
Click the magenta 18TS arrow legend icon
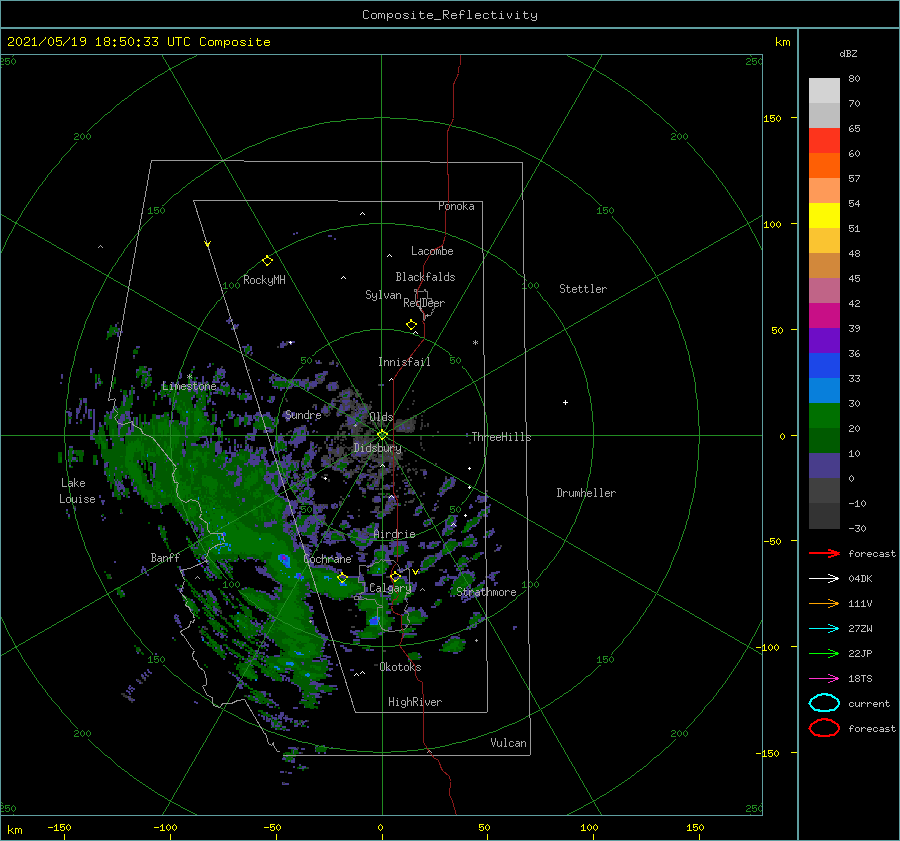pos(824,679)
